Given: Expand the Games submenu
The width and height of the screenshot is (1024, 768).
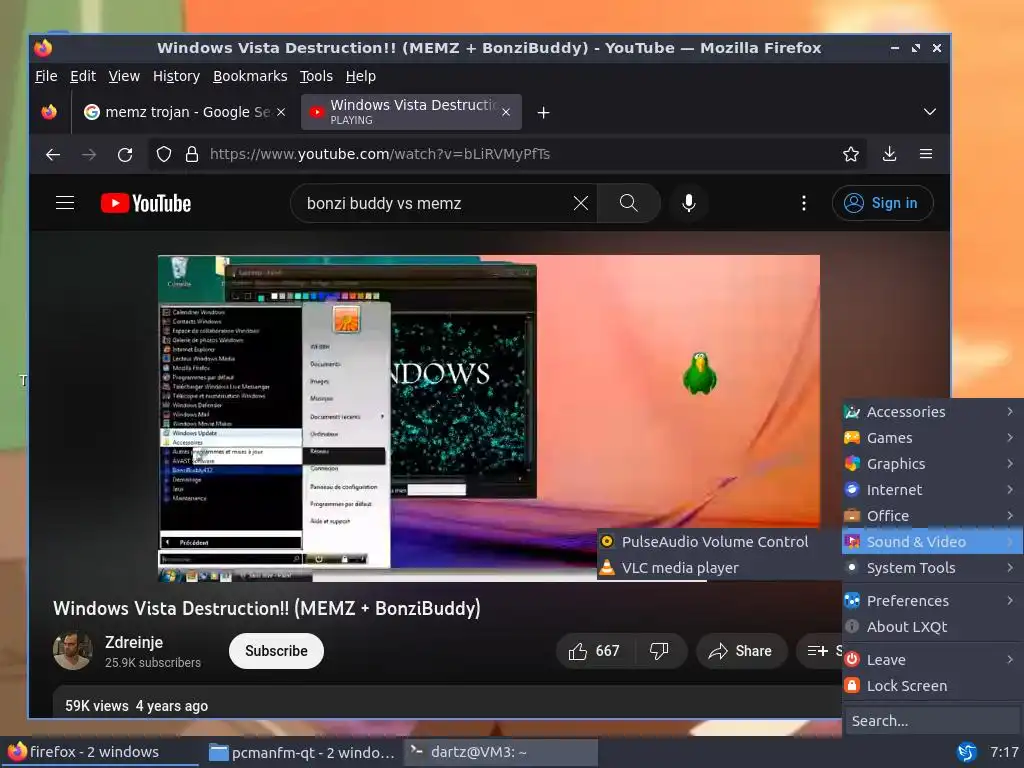Looking at the screenshot, I should point(932,438).
